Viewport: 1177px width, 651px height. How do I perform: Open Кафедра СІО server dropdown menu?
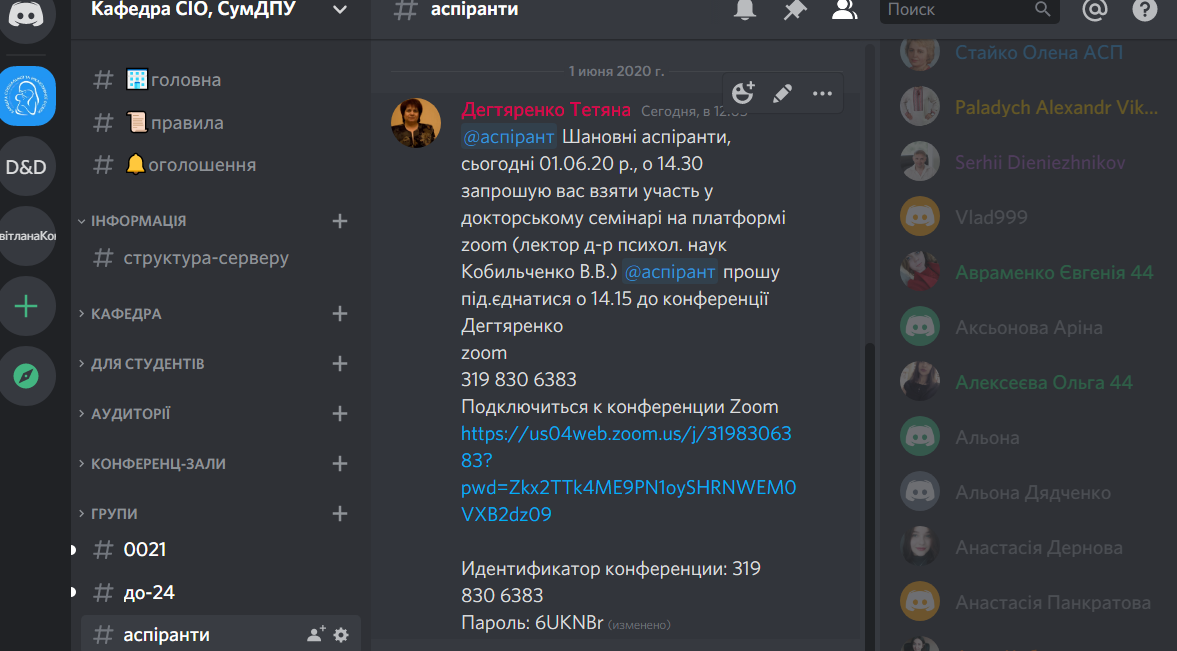(340, 10)
